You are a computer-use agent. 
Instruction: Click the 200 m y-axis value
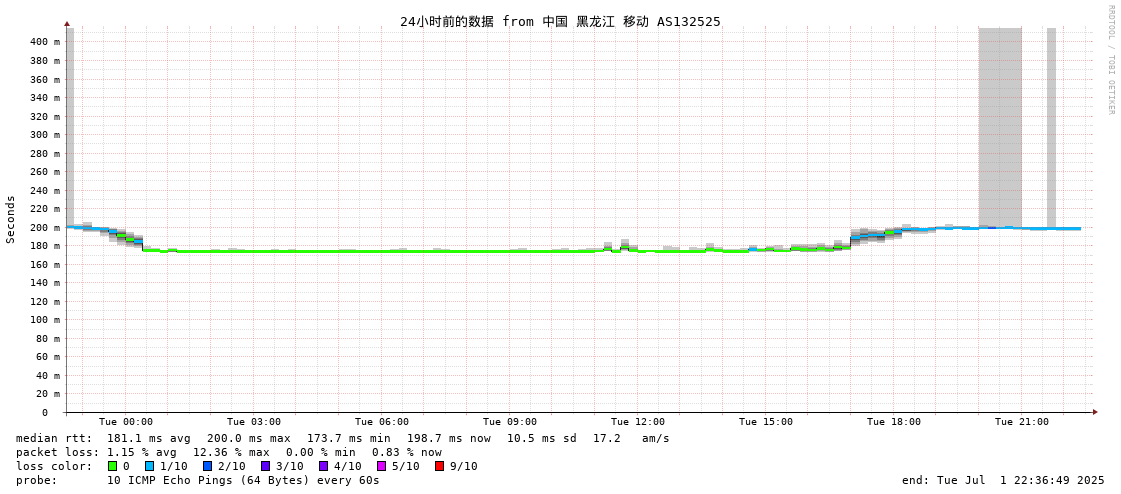pyautogui.click(x=45, y=227)
